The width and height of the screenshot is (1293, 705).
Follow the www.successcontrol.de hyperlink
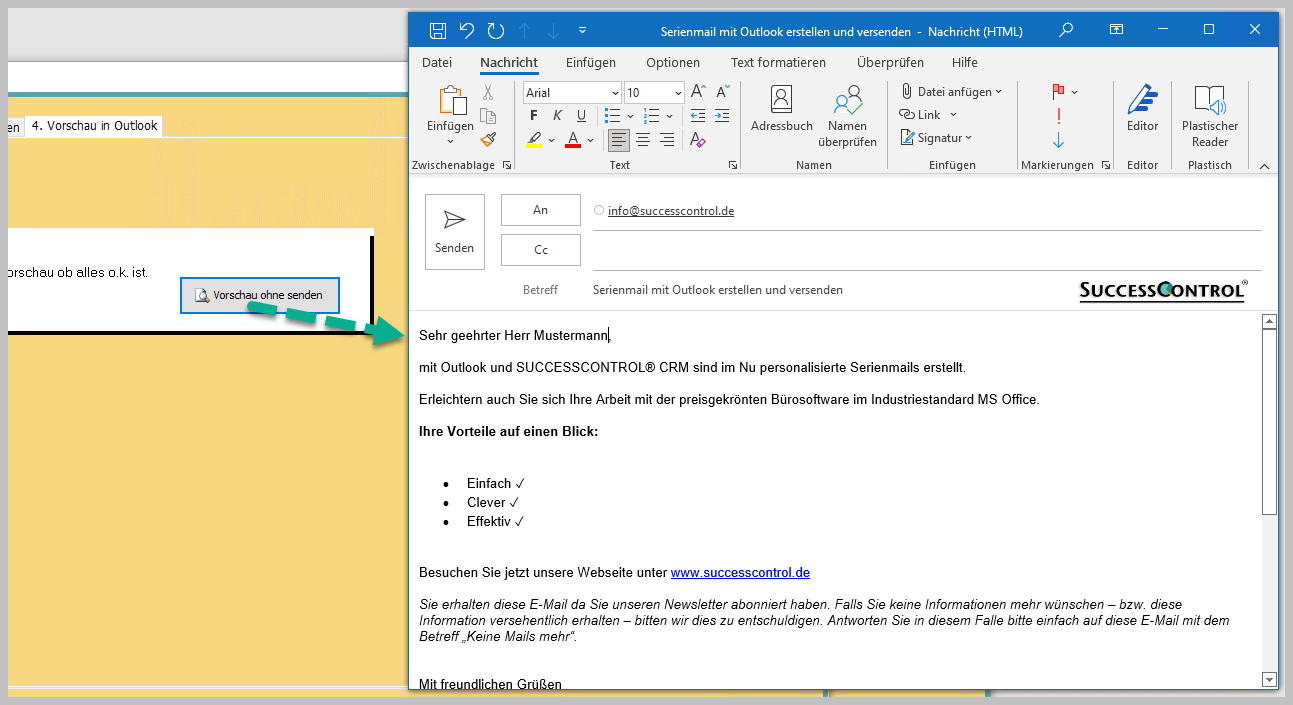(x=740, y=573)
